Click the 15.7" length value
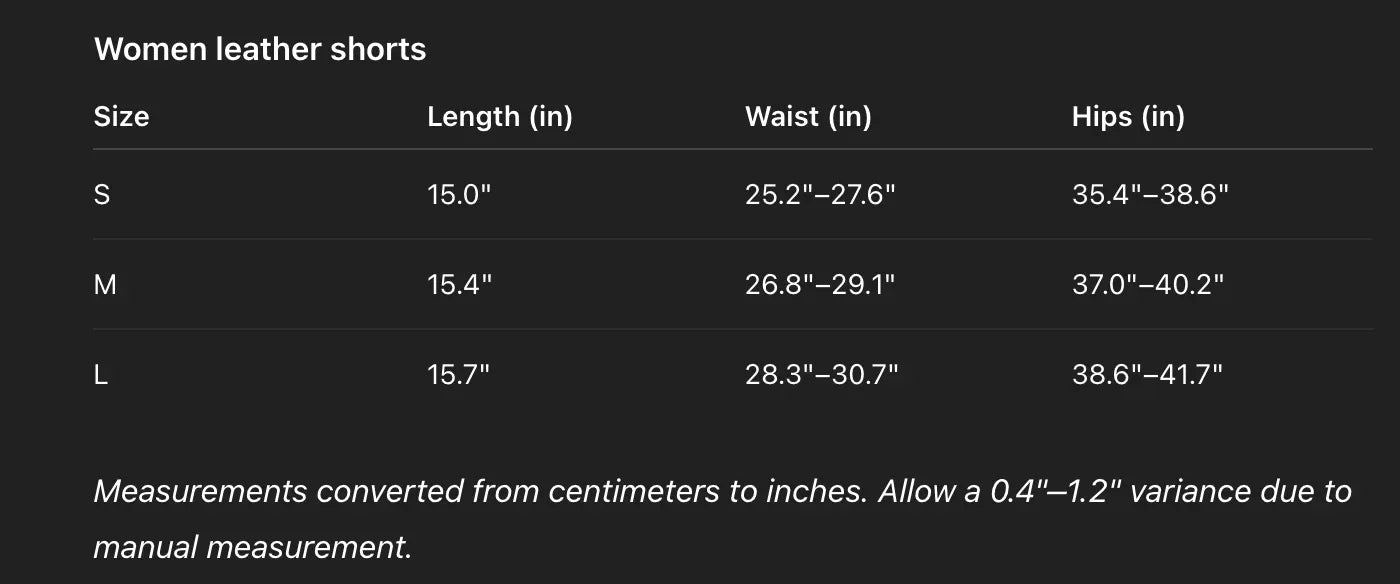This screenshot has width=1400, height=584. click(x=458, y=375)
